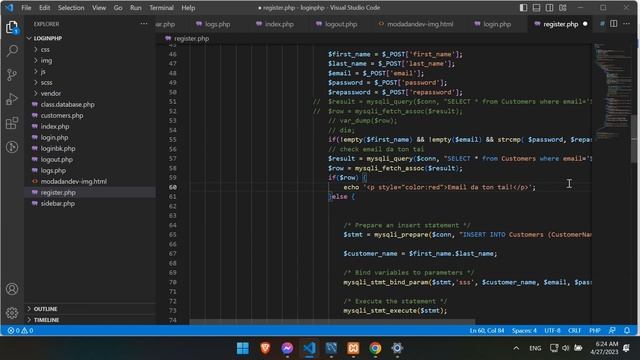
Task: Open customize layout icon
Action: click(563, 8)
